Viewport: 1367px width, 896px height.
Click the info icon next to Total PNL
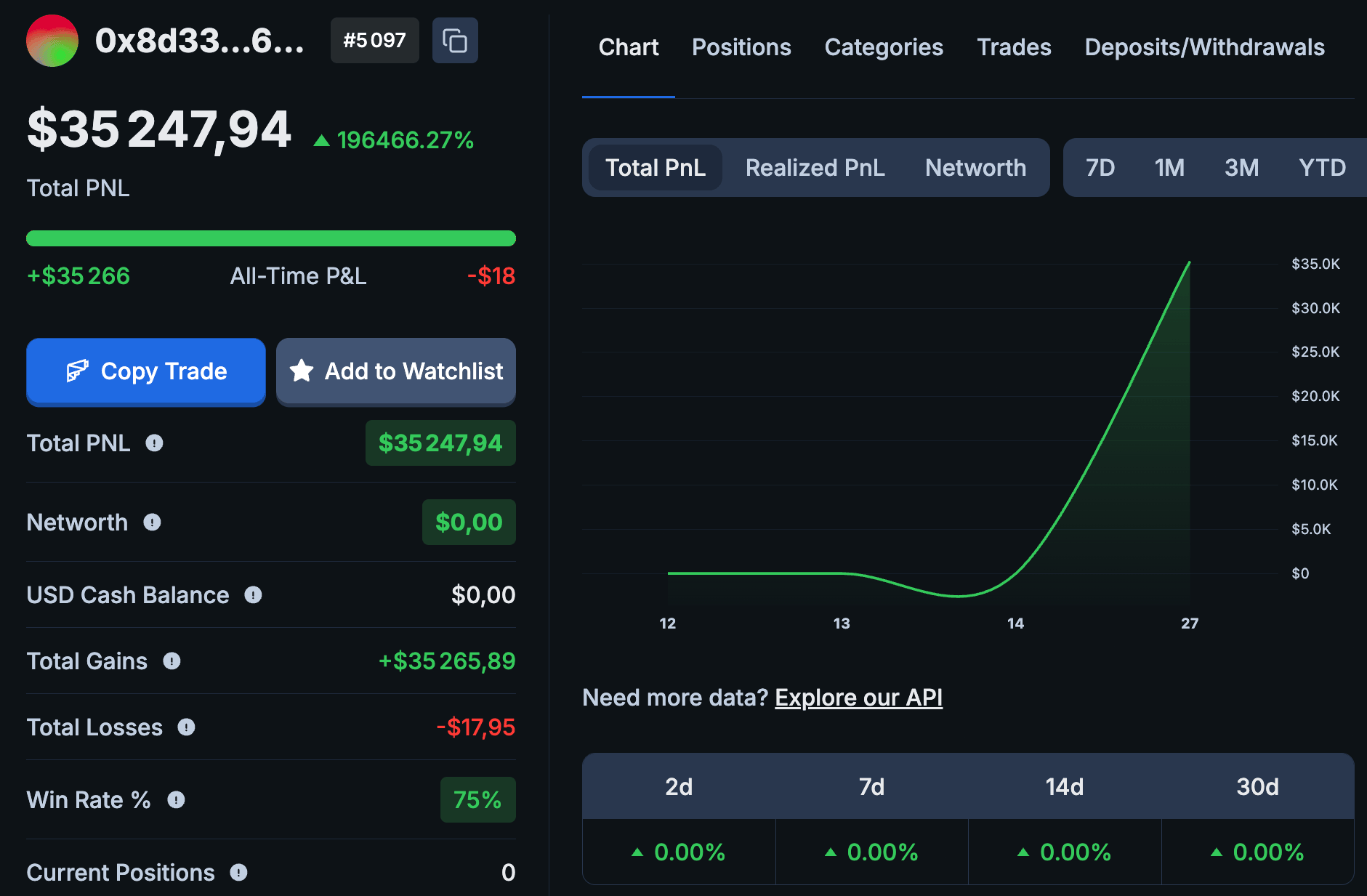tap(154, 443)
